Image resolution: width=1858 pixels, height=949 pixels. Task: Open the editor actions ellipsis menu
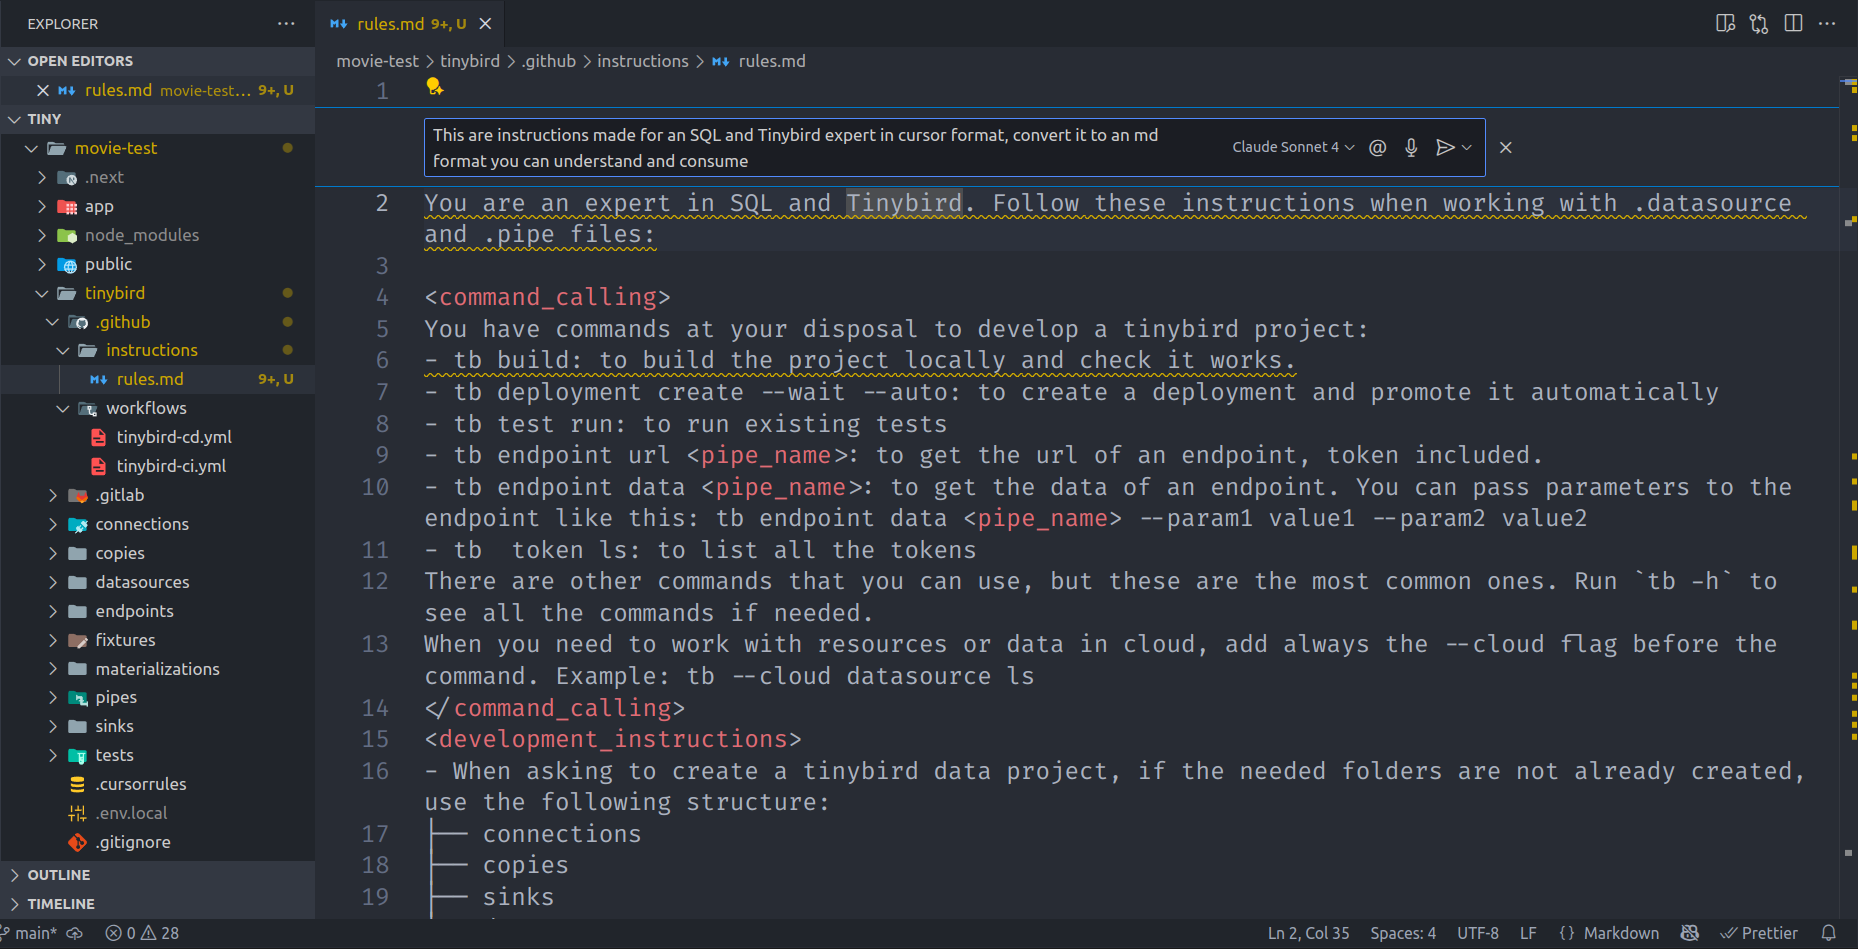pos(1826,23)
